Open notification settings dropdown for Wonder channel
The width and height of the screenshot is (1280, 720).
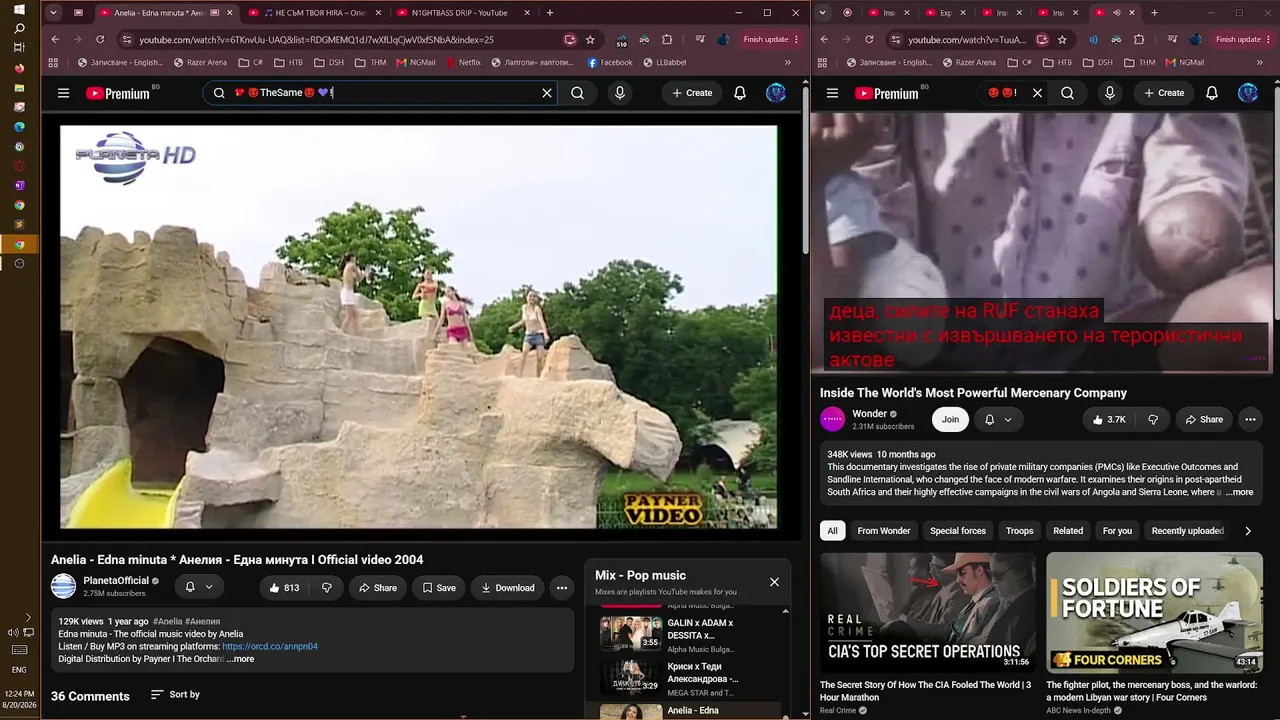(997, 420)
